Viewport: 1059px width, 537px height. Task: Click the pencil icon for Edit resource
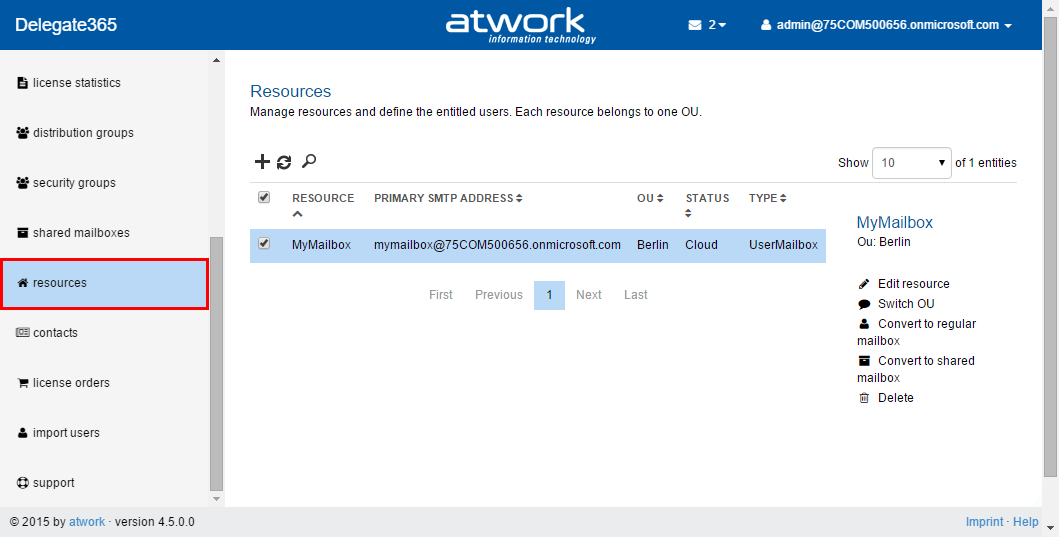pyautogui.click(x=864, y=284)
